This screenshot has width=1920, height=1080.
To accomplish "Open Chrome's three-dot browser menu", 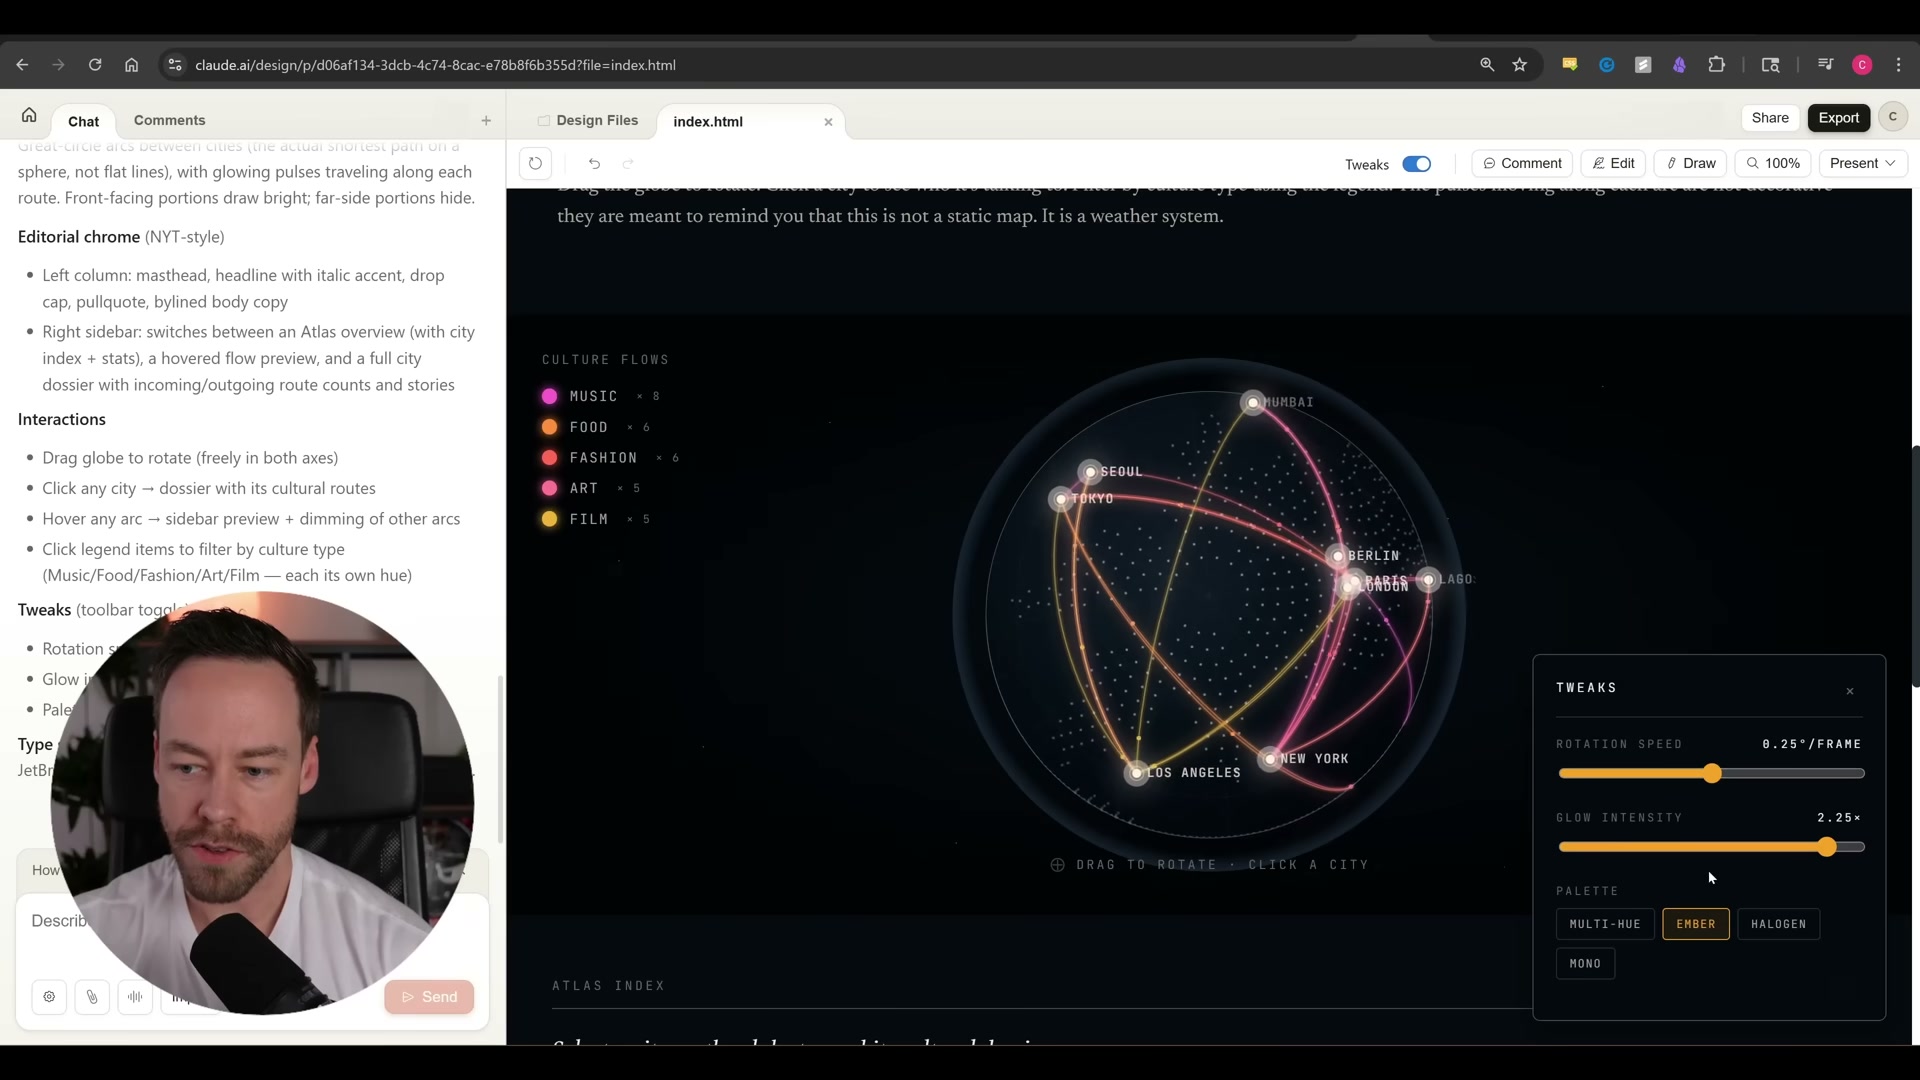I will click(x=1899, y=64).
